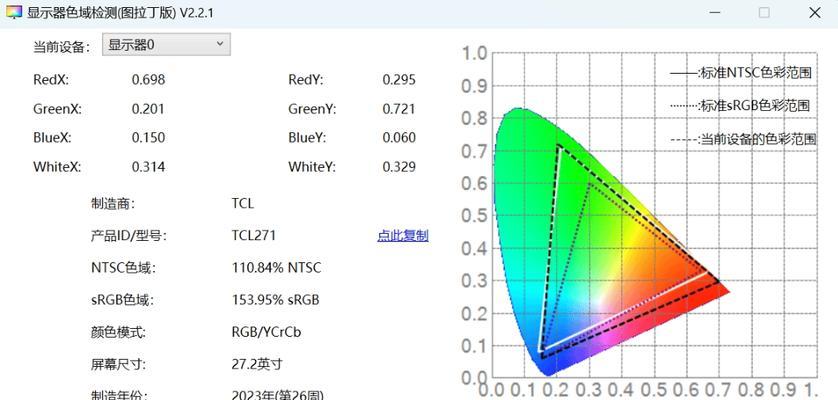Click the 110.84% NTSC gamut value
838x400 pixels.
[x=277, y=267]
